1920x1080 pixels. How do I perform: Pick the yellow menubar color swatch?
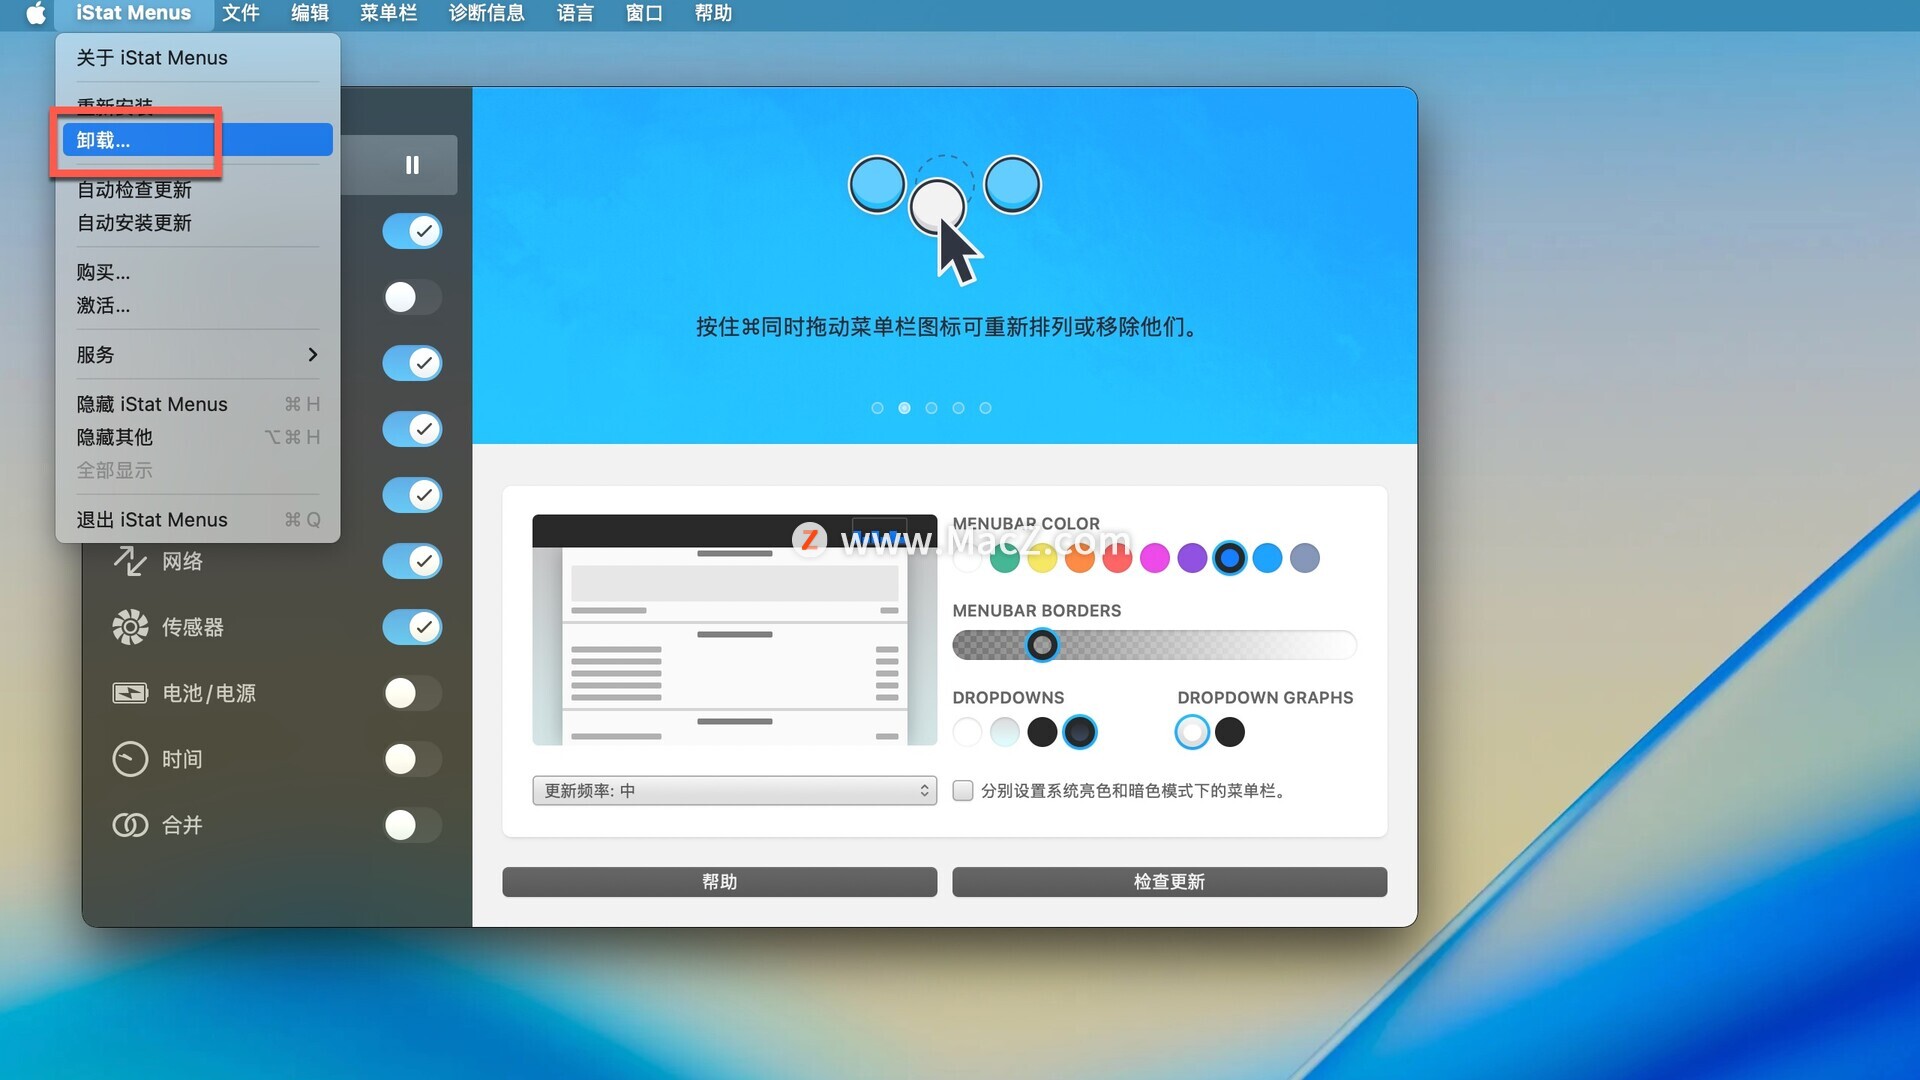(1042, 558)
